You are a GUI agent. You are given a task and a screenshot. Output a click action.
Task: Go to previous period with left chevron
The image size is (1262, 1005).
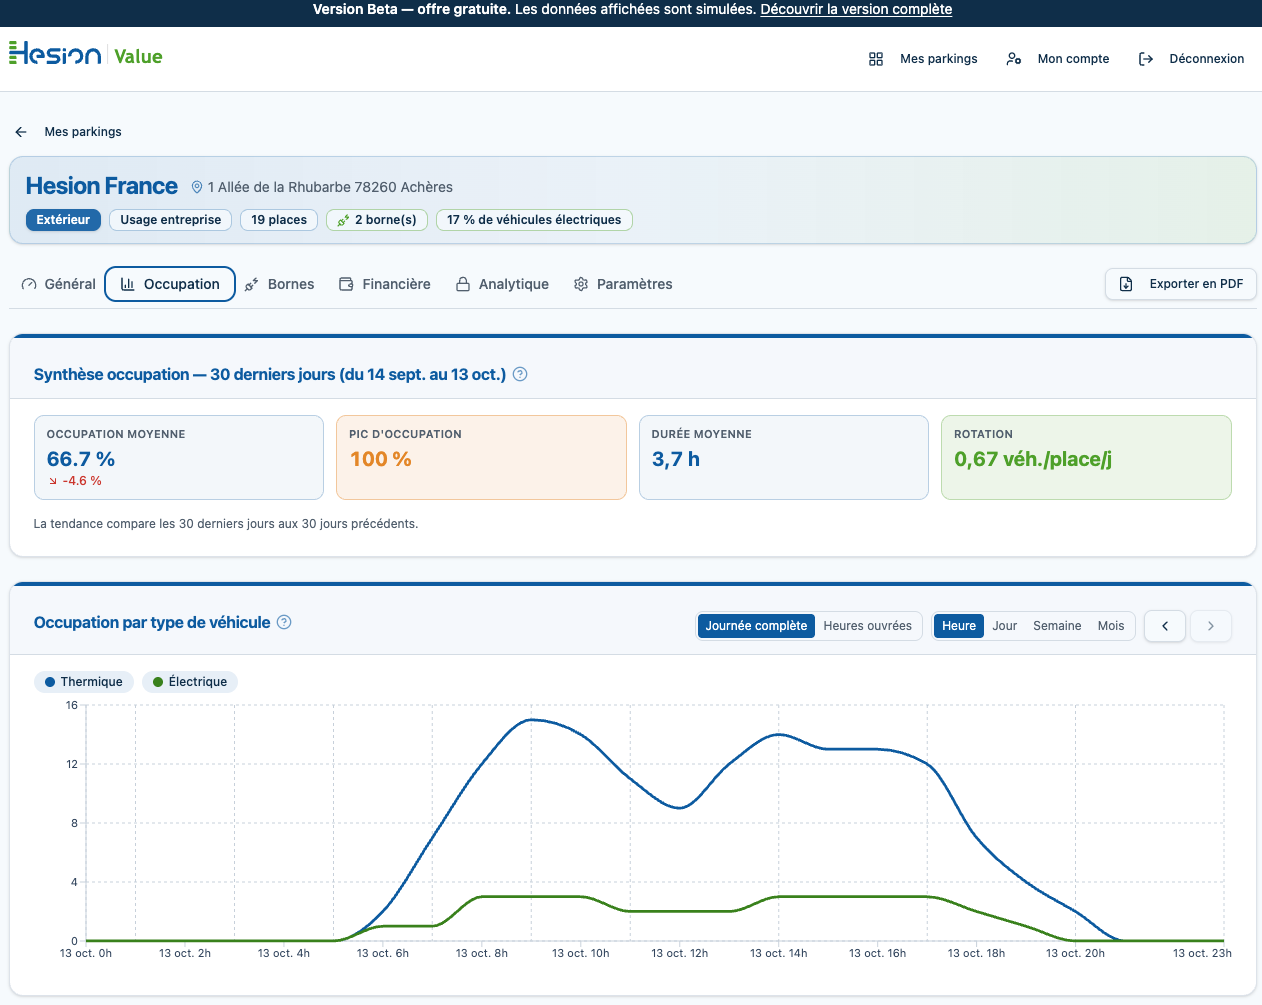(1165, 626)
